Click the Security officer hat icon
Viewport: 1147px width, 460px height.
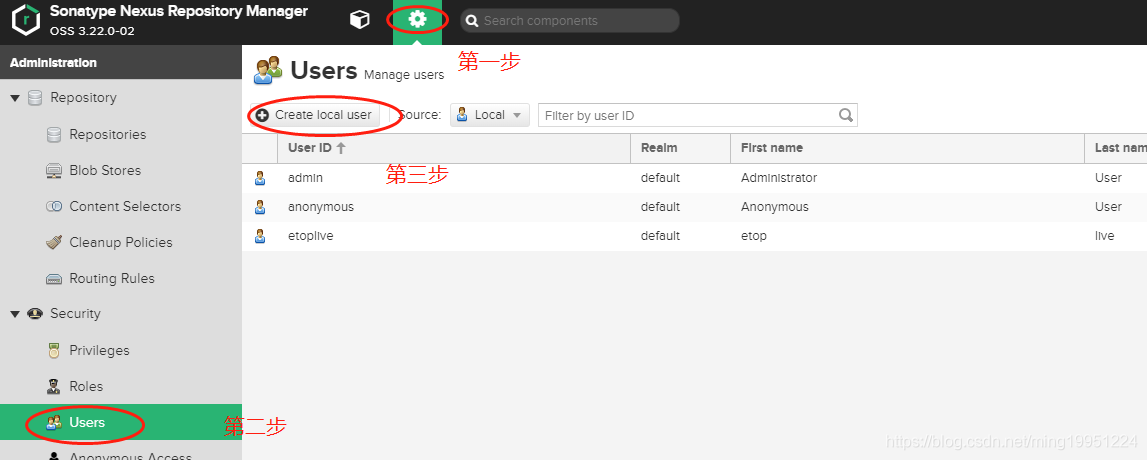click(34, 314)
